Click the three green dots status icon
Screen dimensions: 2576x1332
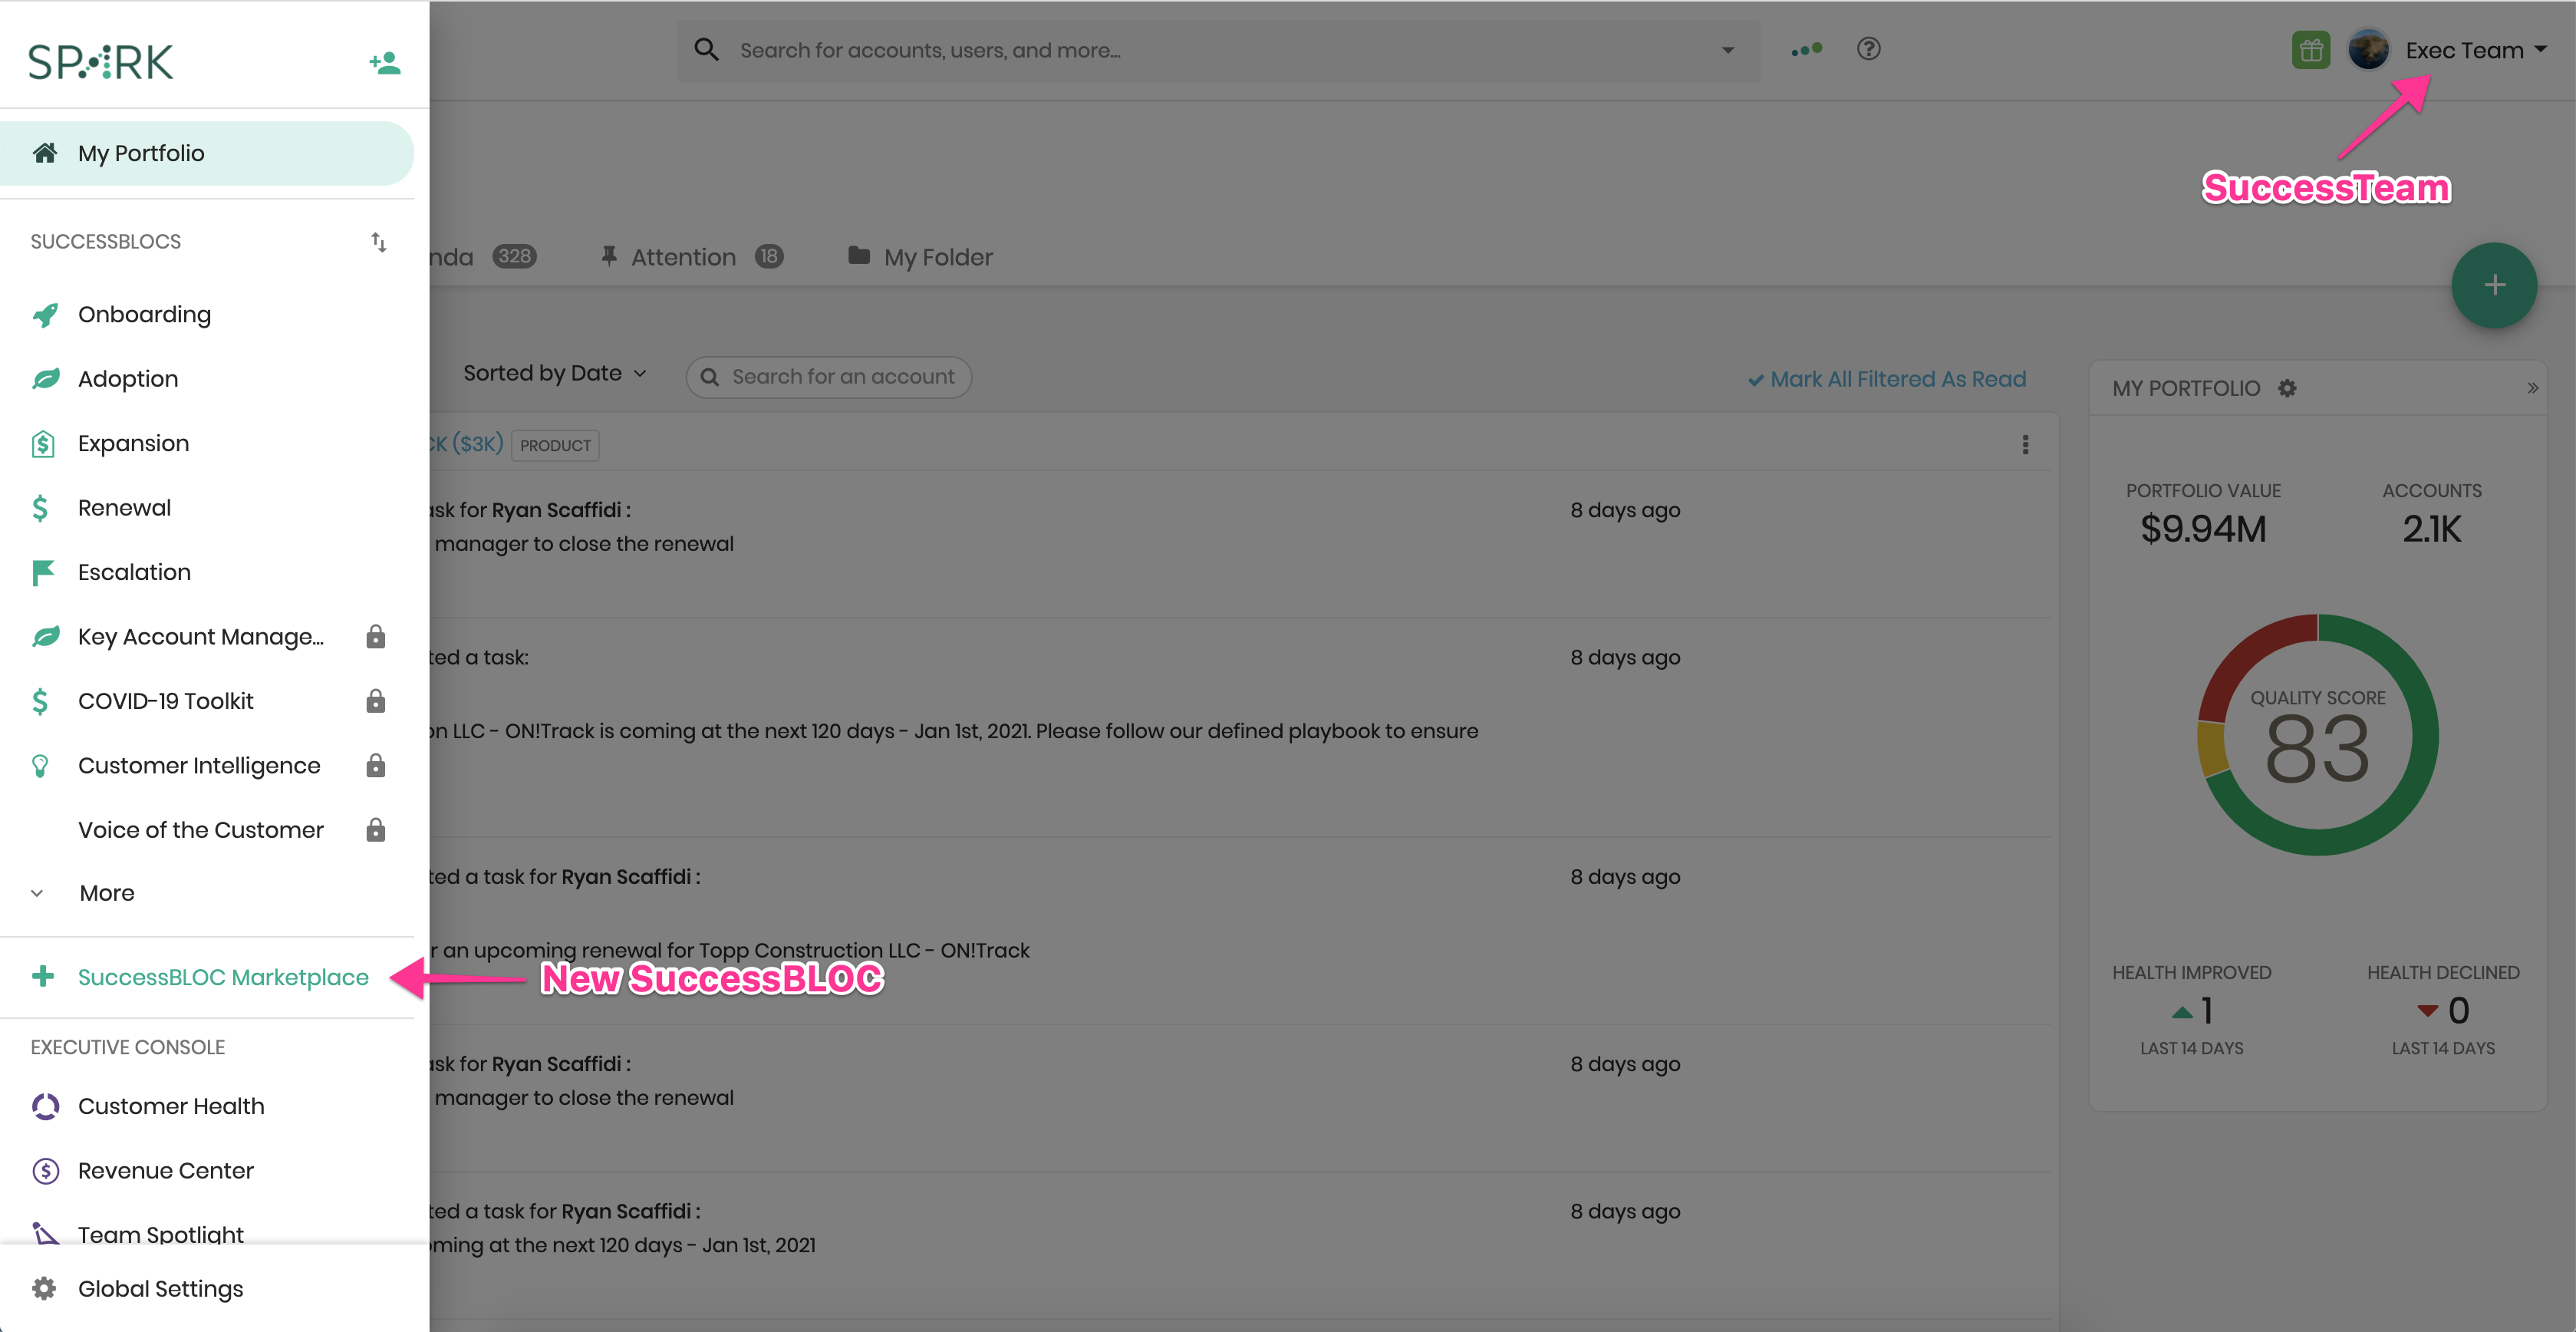[1806, 49]
